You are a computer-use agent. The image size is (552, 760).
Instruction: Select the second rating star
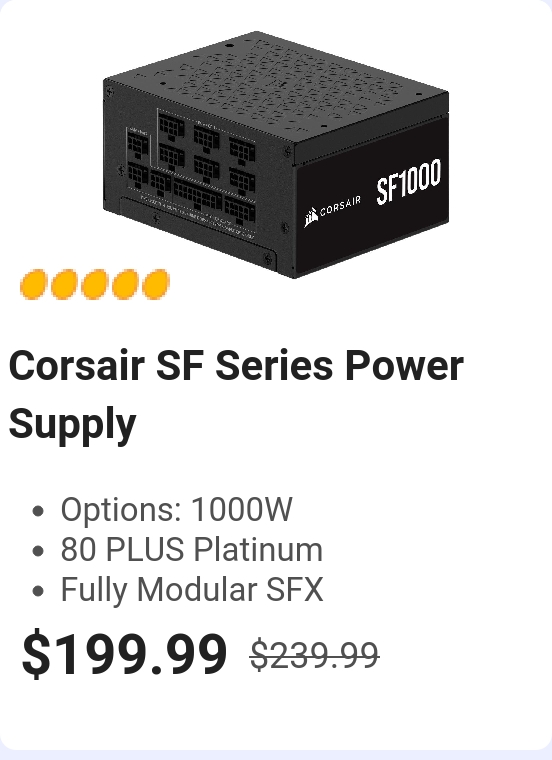pyautogui.click(x=63, y=285)
